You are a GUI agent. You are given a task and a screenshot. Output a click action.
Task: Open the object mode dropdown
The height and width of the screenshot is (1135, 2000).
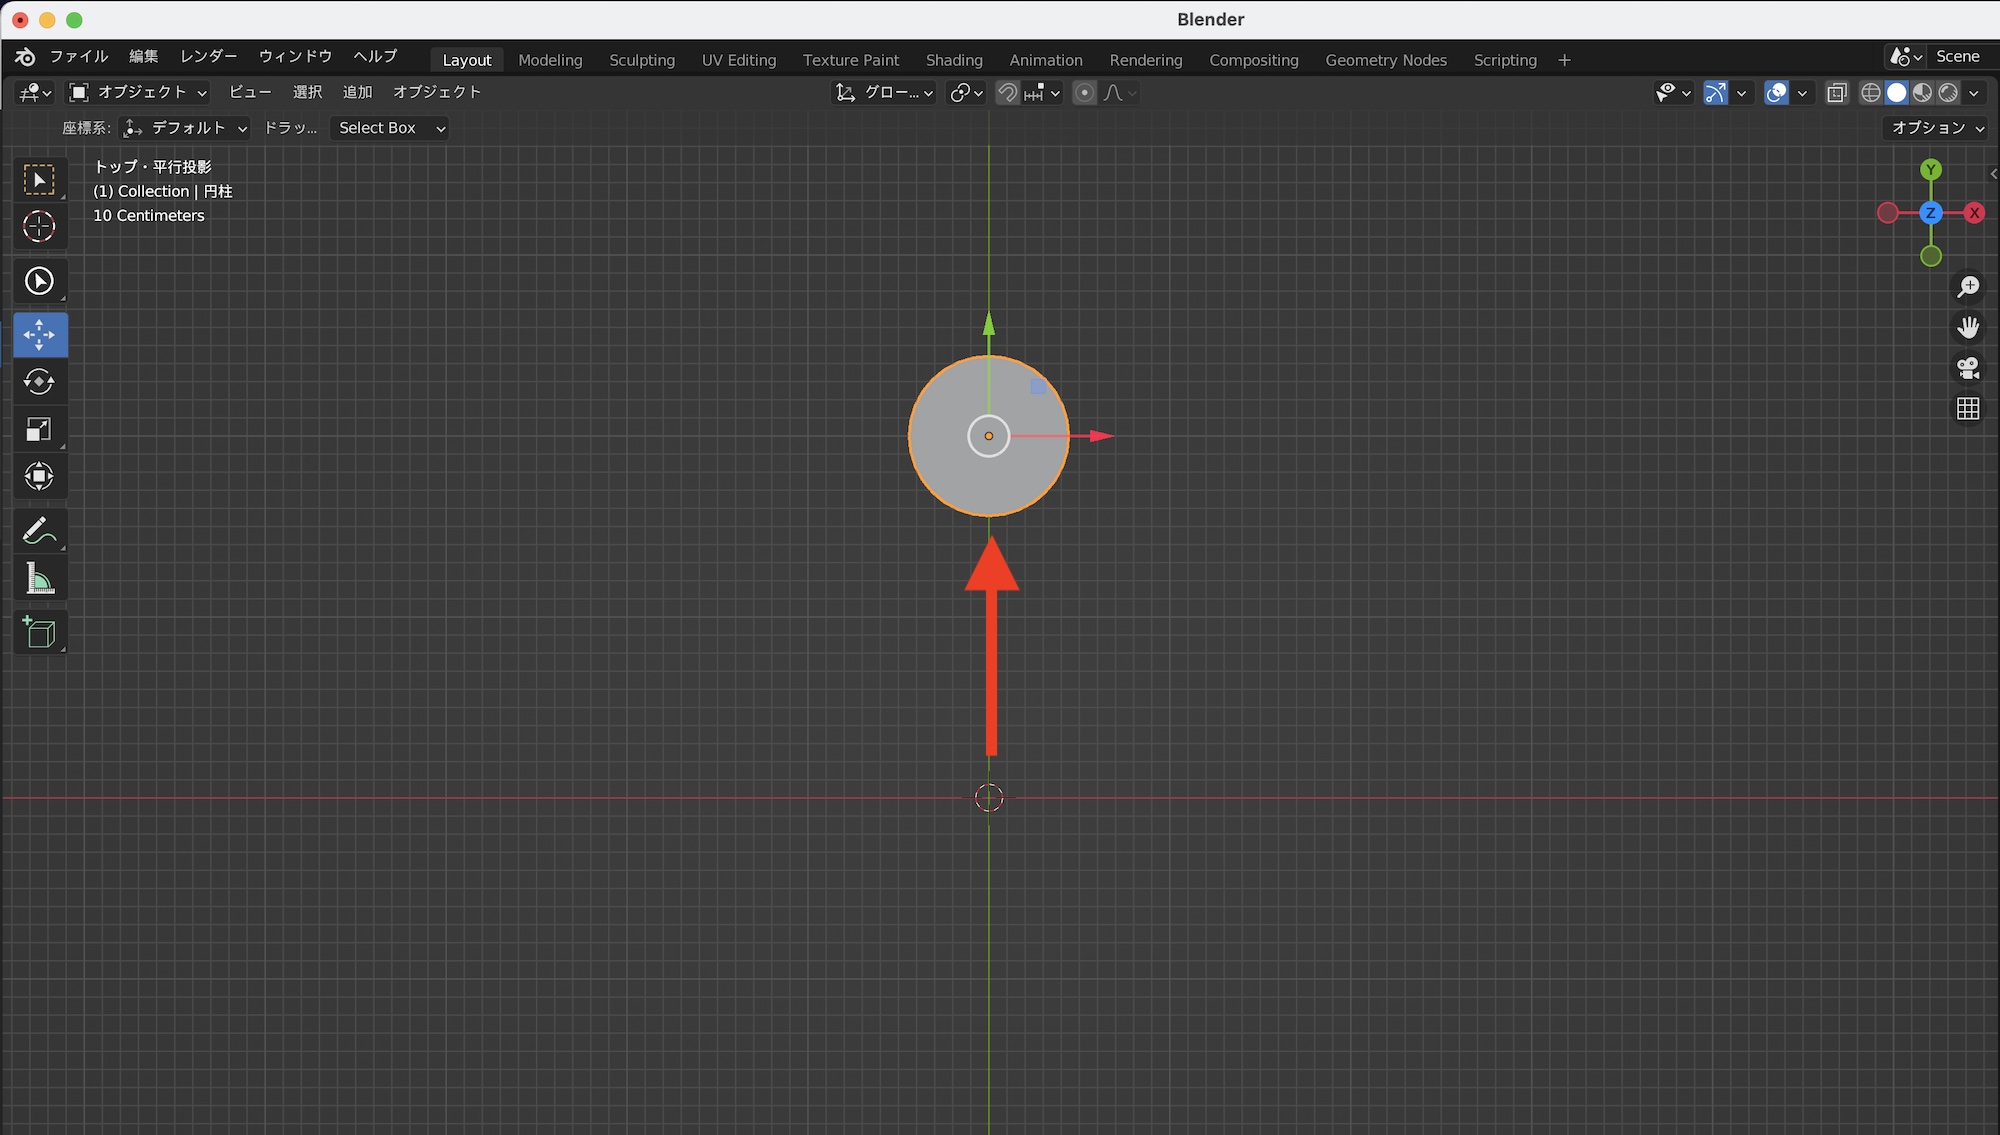coord(138,92)
